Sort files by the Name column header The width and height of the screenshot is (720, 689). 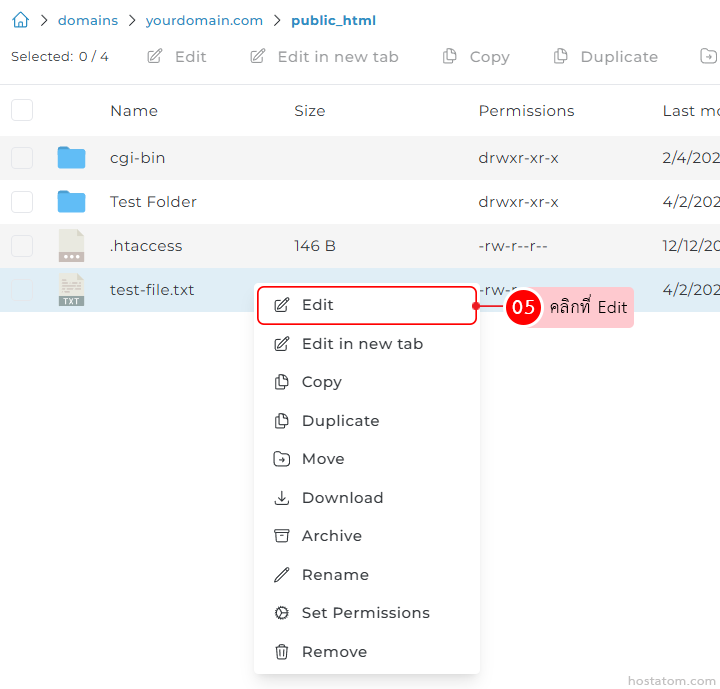pos(134,111)
